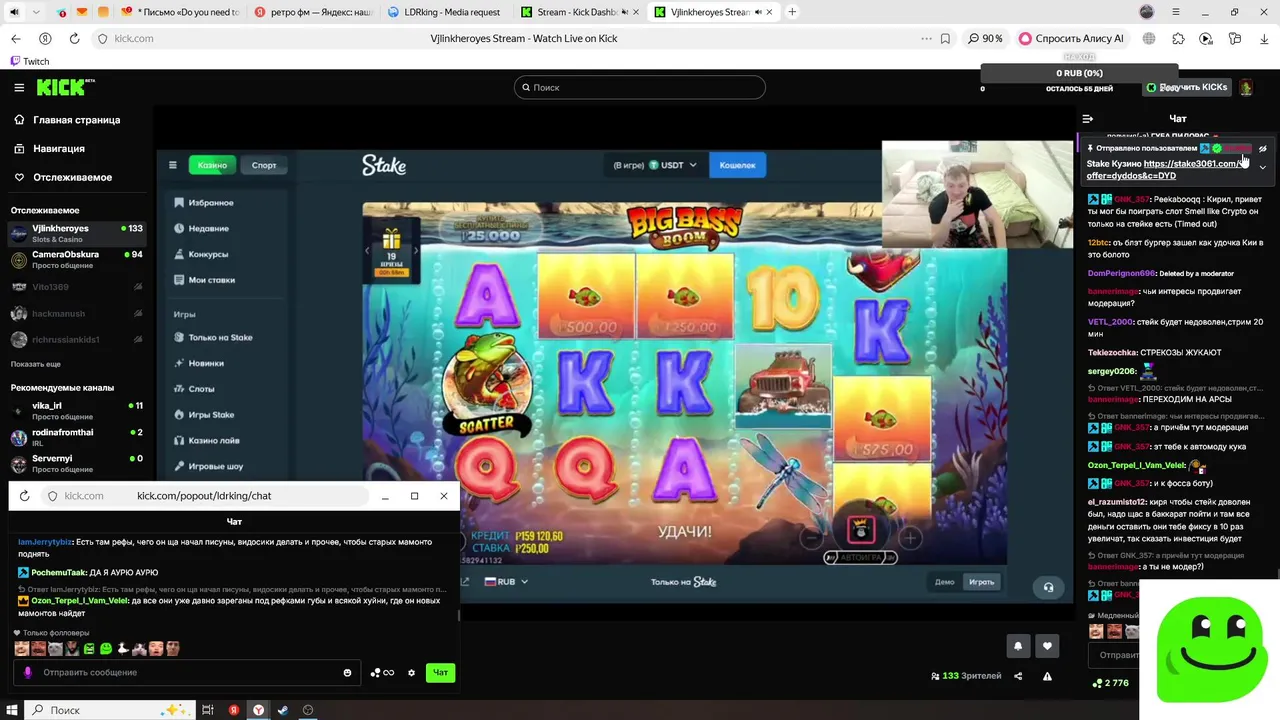The image size is (1280, 720).
Task: Go back in the browser
Action: point(15,38)
